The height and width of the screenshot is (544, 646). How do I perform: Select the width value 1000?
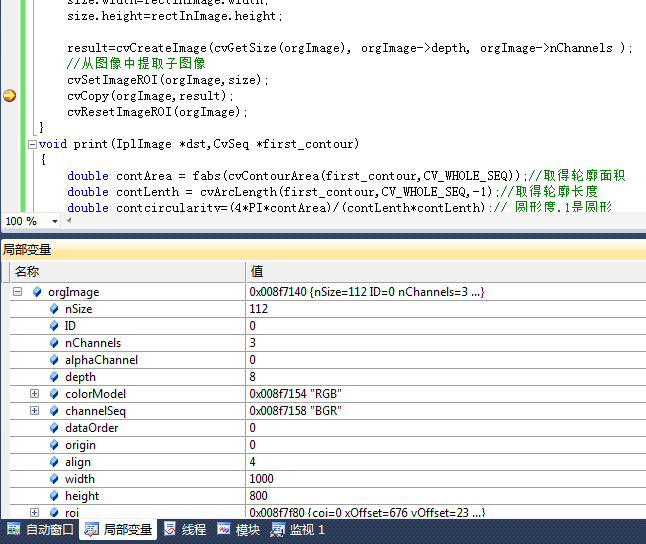point(261,478)
